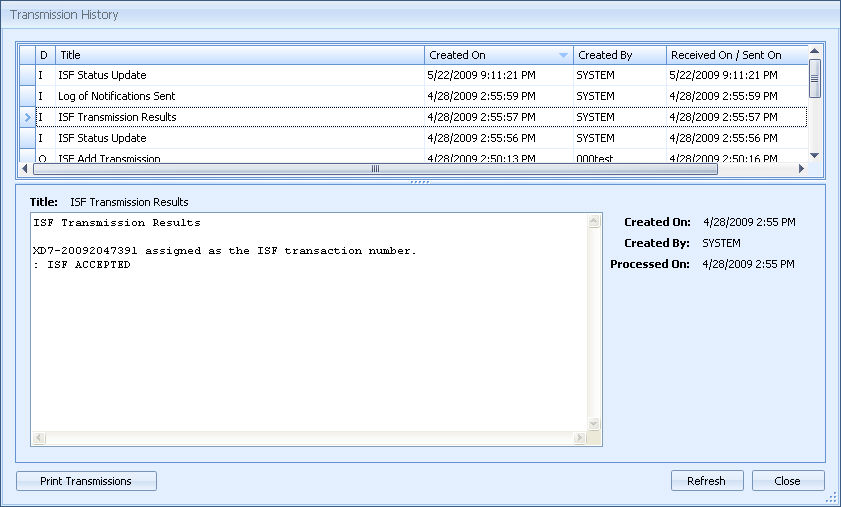This screenshot has height=507, width=841.
Task: Sort by Received On / Sent On column
Action: (x=735, y=55)
